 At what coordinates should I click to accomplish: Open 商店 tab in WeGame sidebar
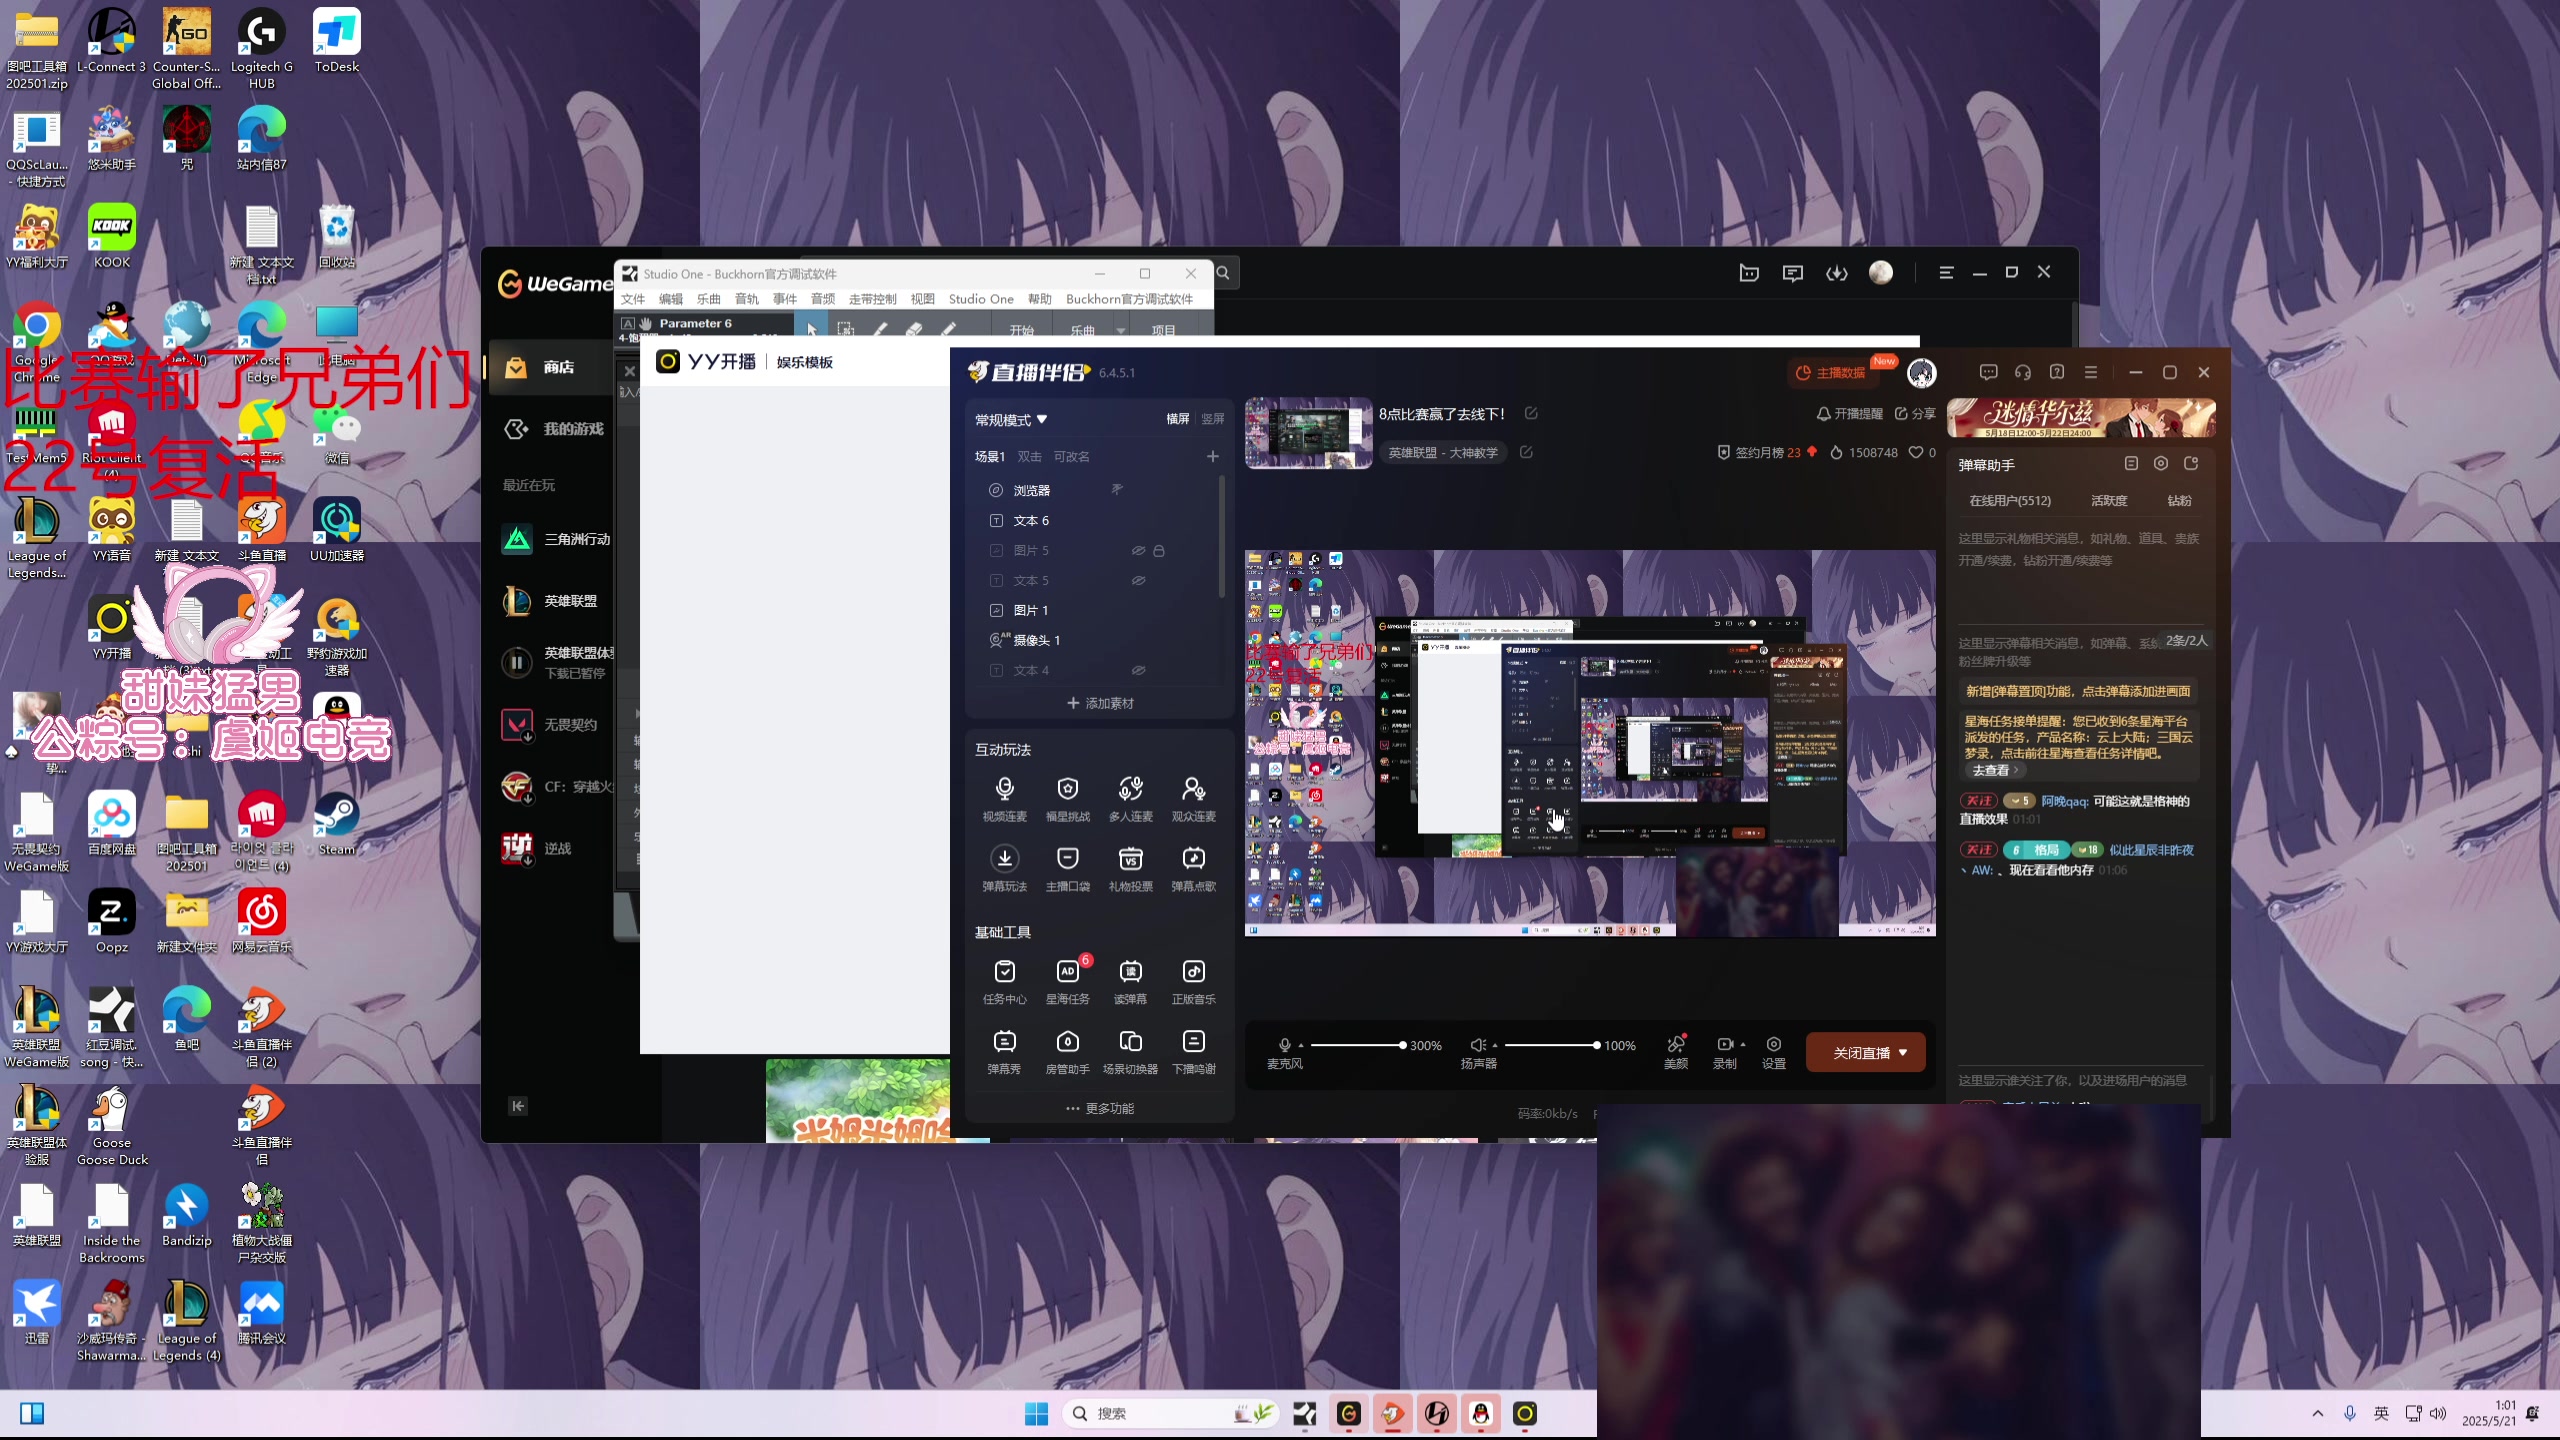coord(550,367)
